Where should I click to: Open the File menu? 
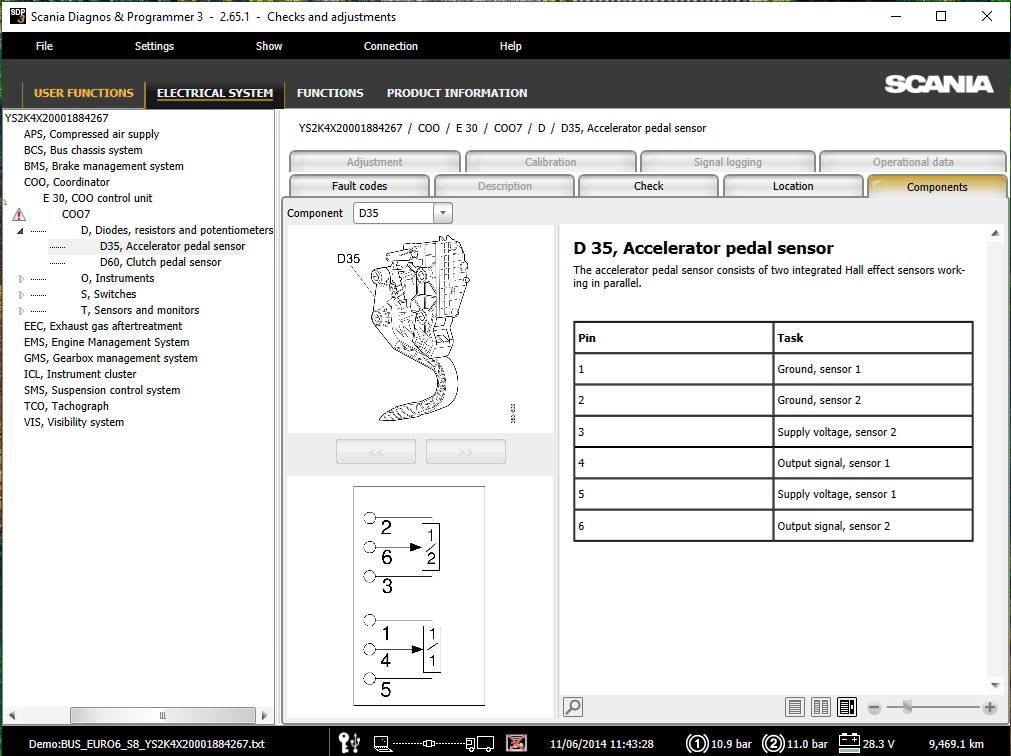44,46
